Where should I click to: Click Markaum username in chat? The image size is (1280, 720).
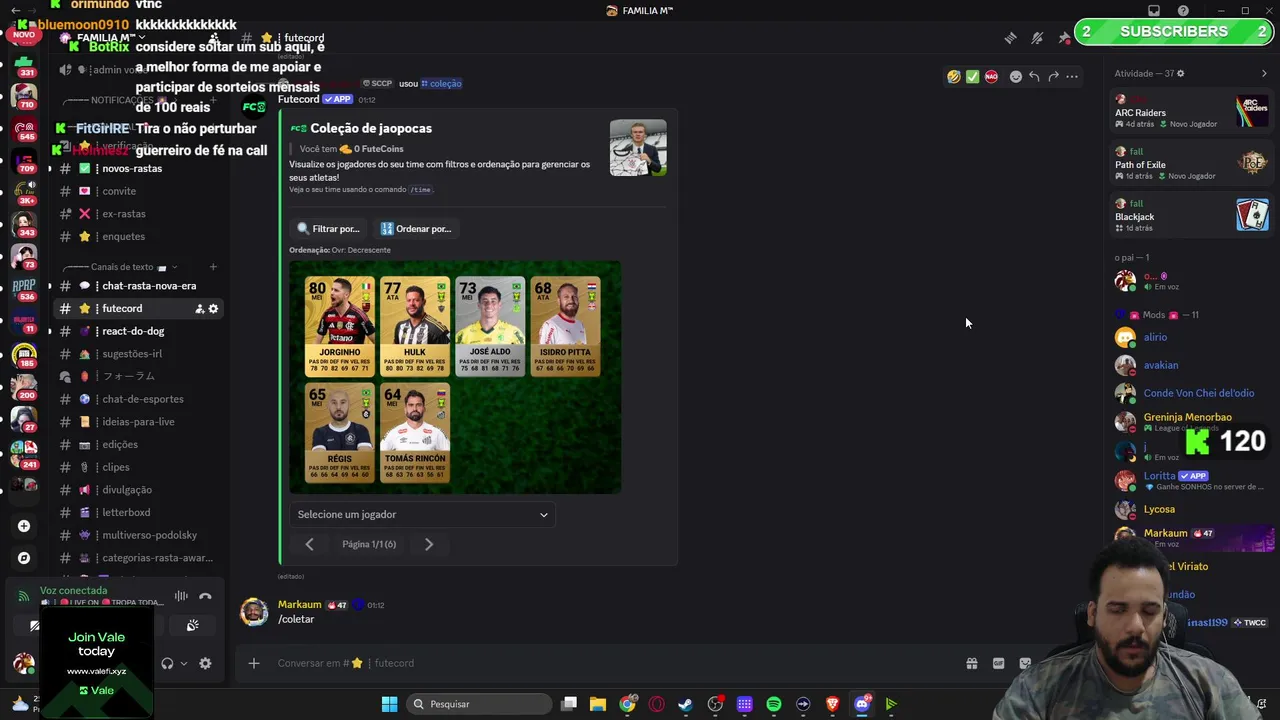300,605
